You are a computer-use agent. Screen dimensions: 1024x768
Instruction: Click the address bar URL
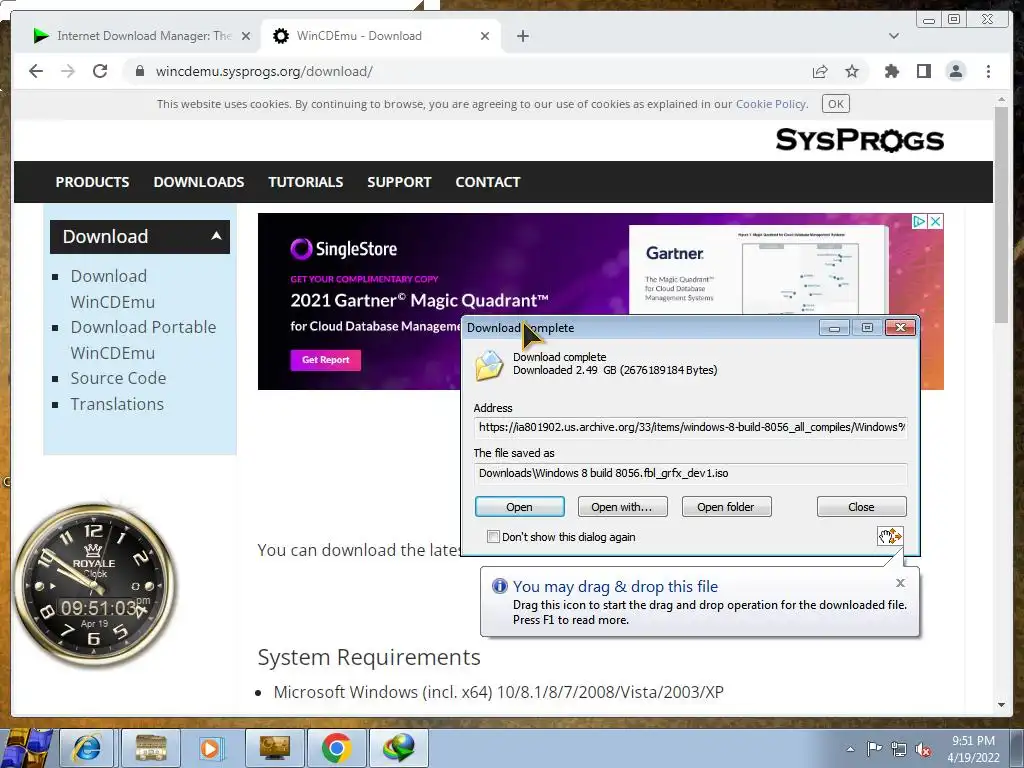tap(264, 71)
